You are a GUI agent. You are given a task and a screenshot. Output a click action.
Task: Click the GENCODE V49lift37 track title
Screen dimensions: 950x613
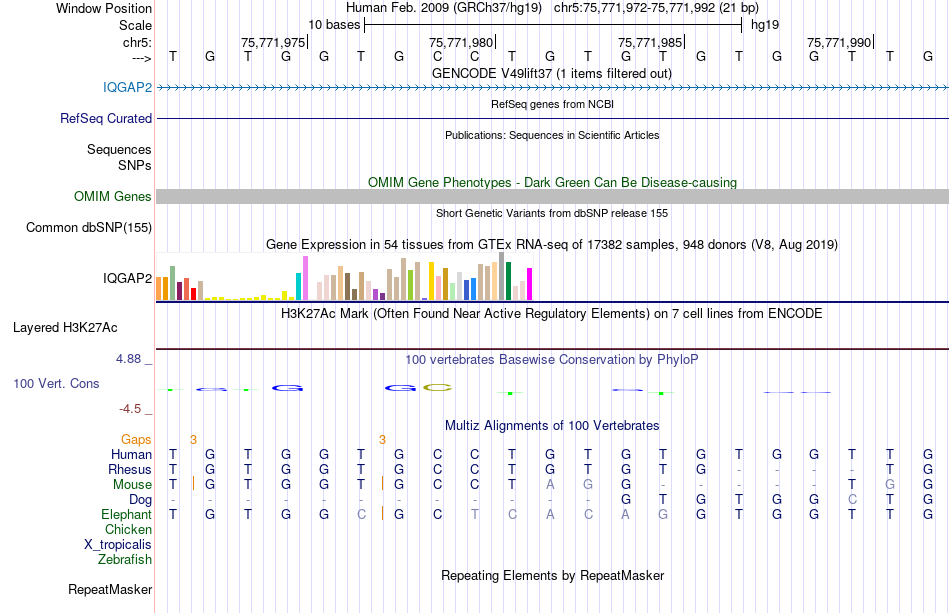[552, 73]
